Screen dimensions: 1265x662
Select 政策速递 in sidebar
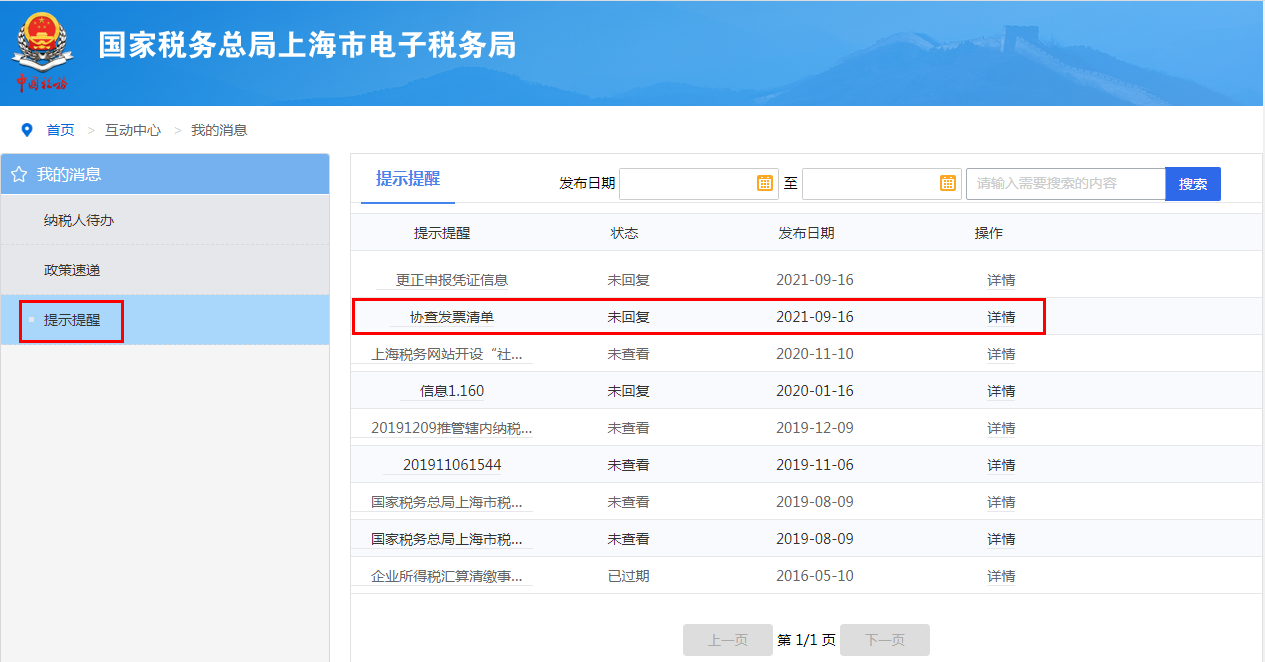[72, 270]
